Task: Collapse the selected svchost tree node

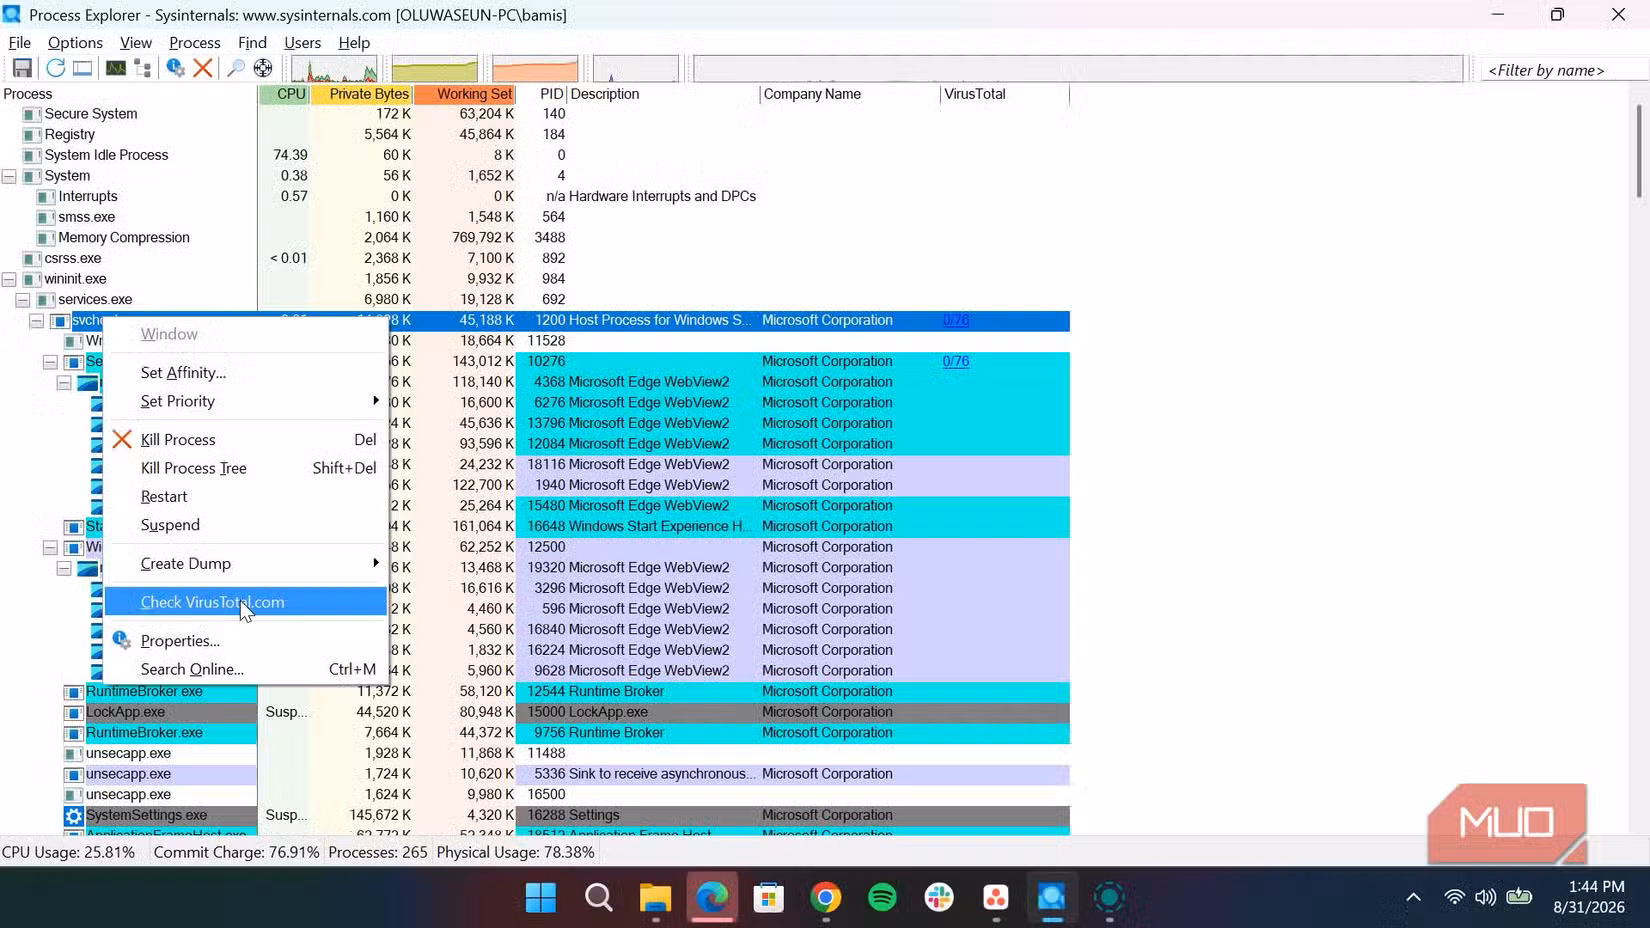Action: click(x=37, y=321)
